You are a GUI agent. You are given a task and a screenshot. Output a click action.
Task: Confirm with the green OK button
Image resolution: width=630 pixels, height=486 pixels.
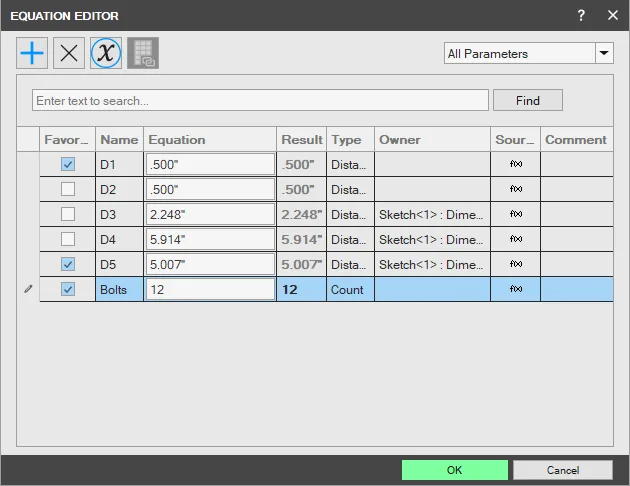[454, 470]
